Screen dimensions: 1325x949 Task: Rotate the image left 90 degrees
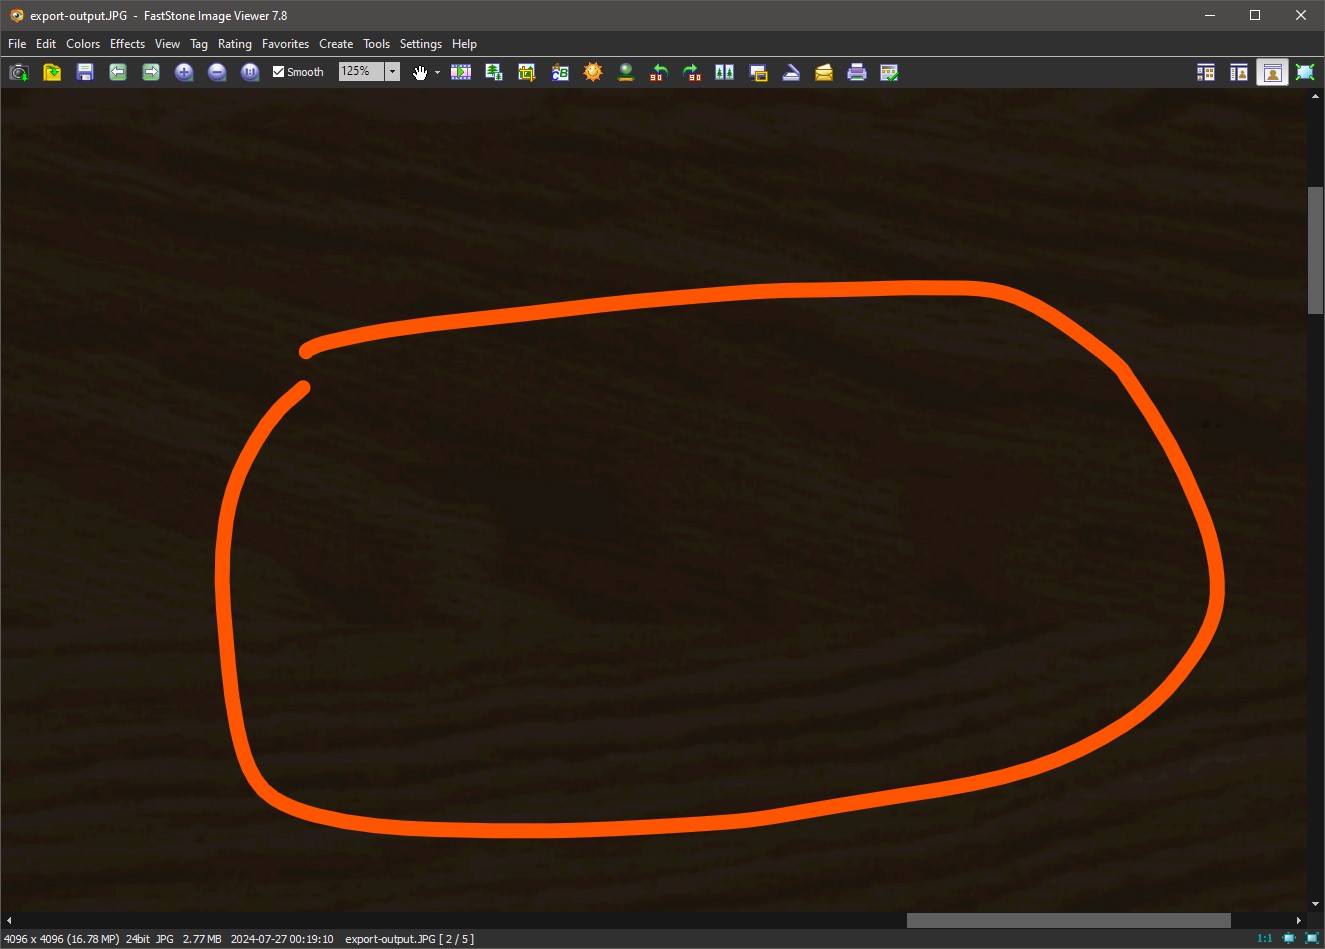(658, 72)
